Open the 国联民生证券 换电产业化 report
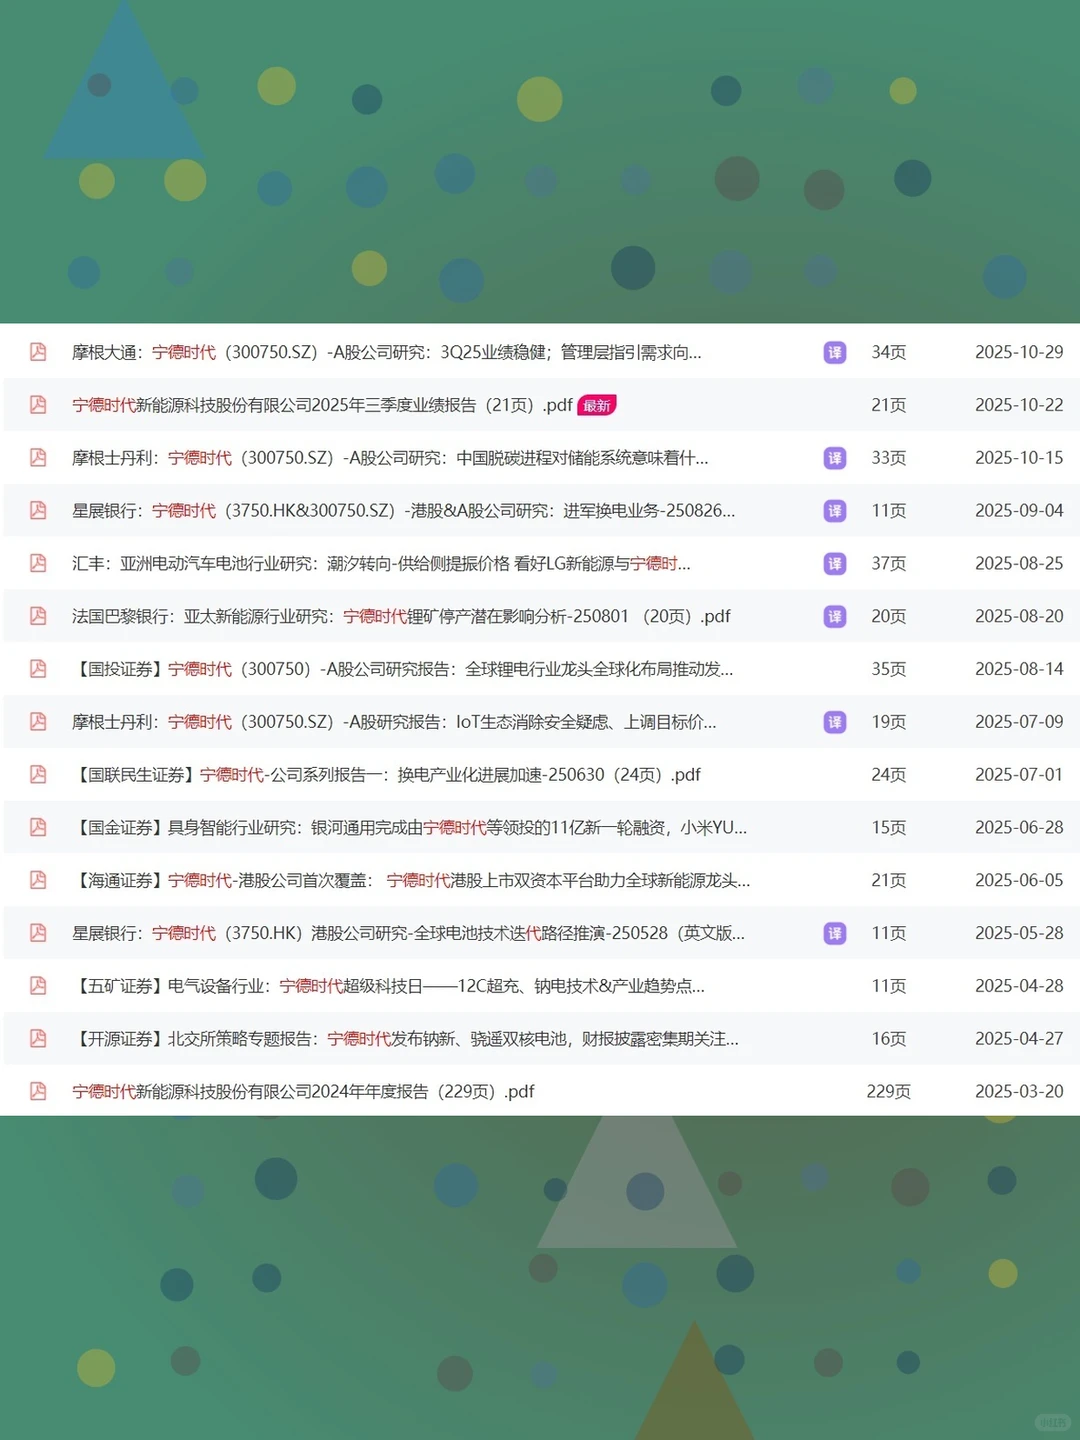 pyautogui.click(x=390, y=774)
